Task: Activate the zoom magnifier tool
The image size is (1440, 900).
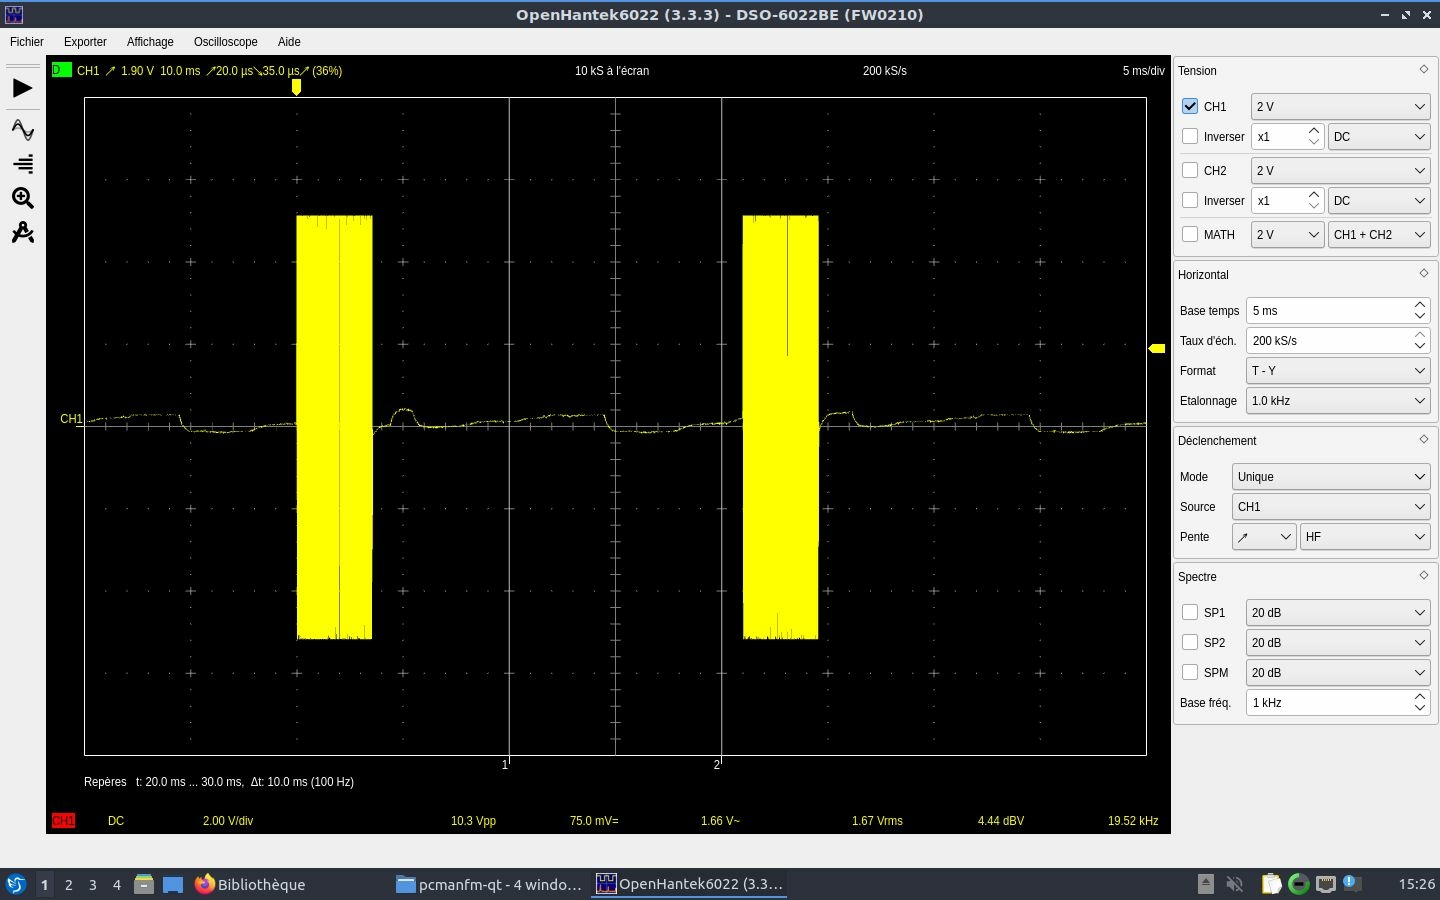Action: 22,198
